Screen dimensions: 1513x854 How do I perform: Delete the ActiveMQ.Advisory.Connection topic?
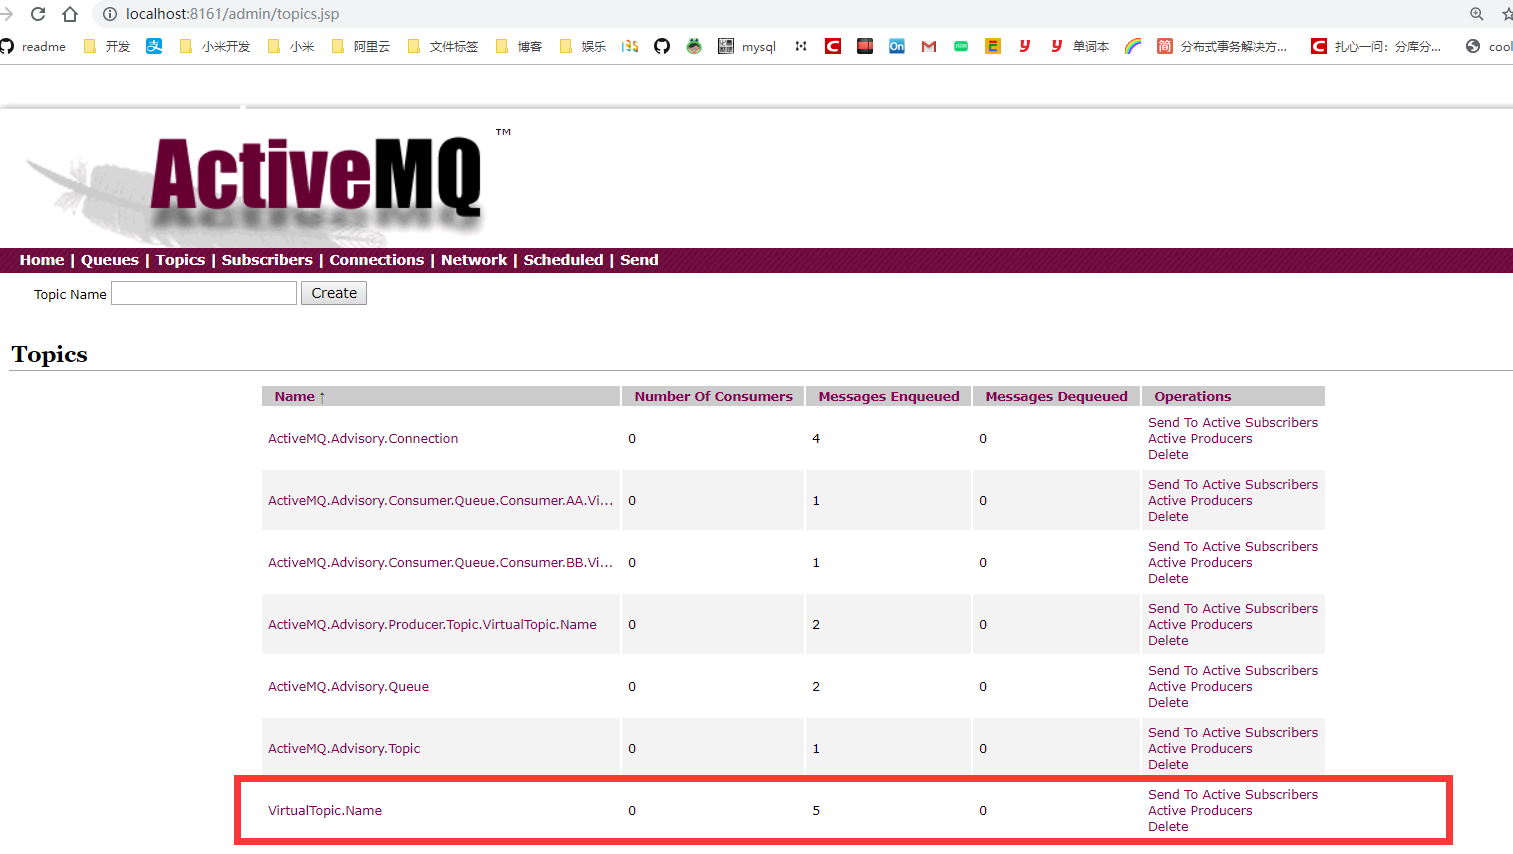point(1168,455)
